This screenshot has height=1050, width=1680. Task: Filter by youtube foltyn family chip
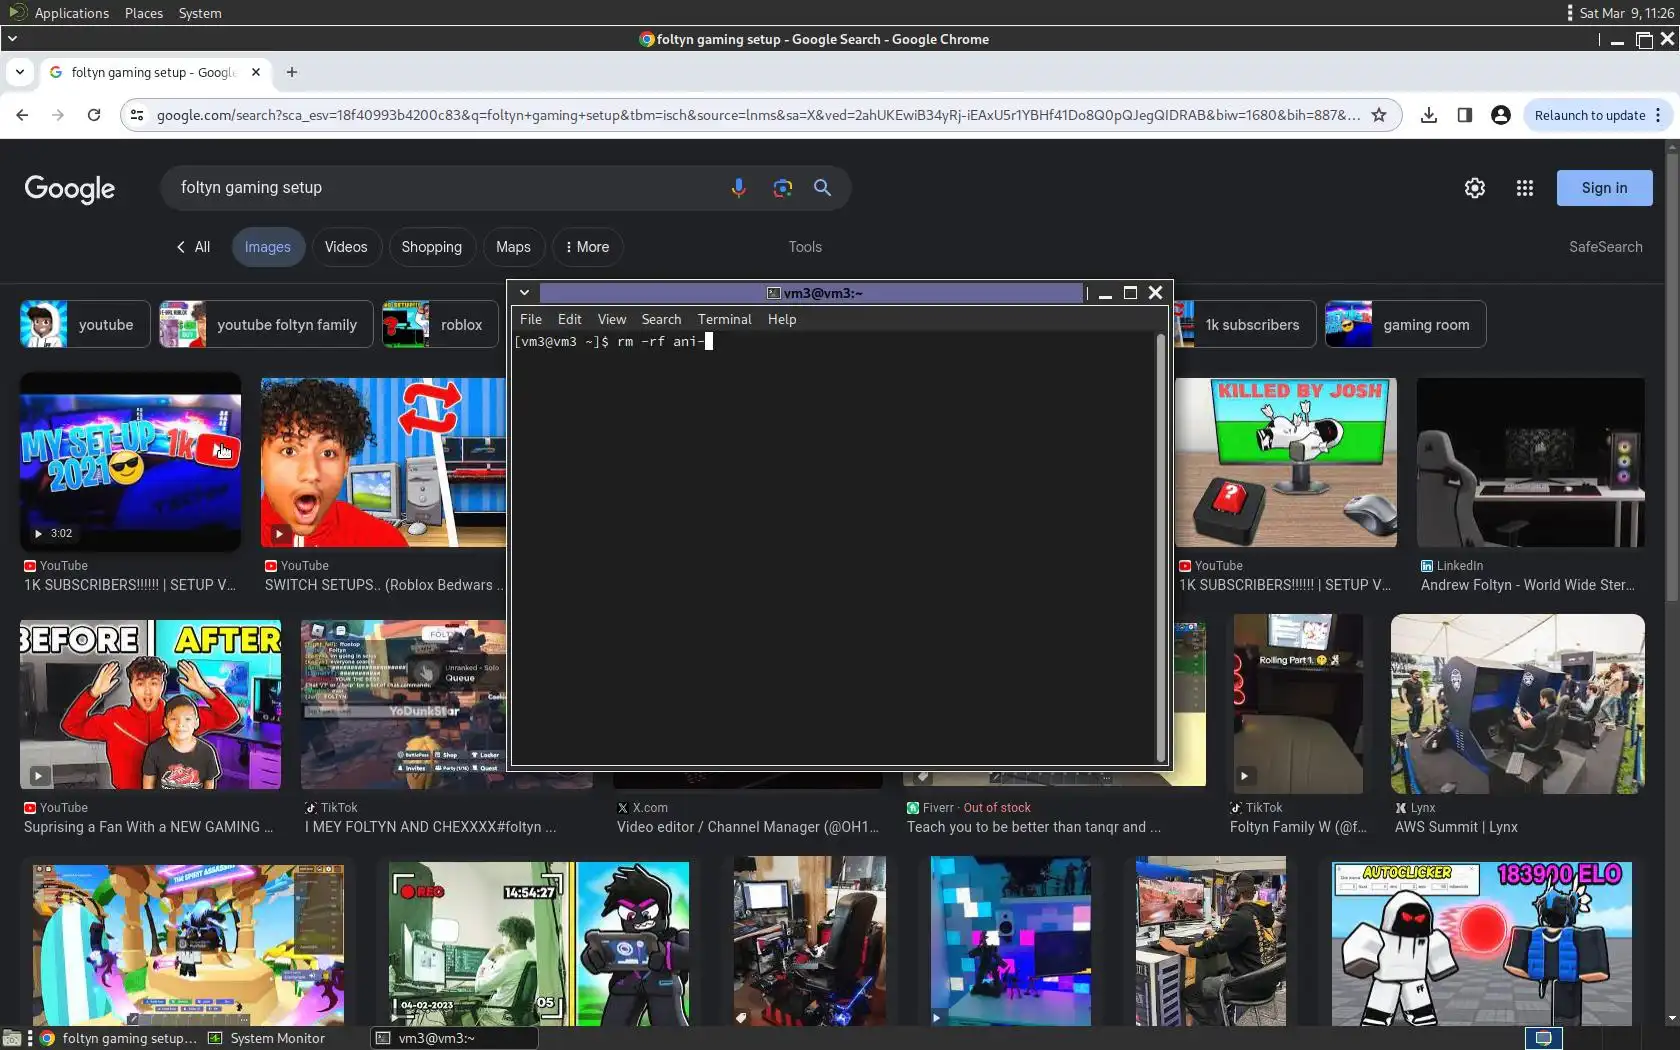pyautogui.click(x=266, y=324)
